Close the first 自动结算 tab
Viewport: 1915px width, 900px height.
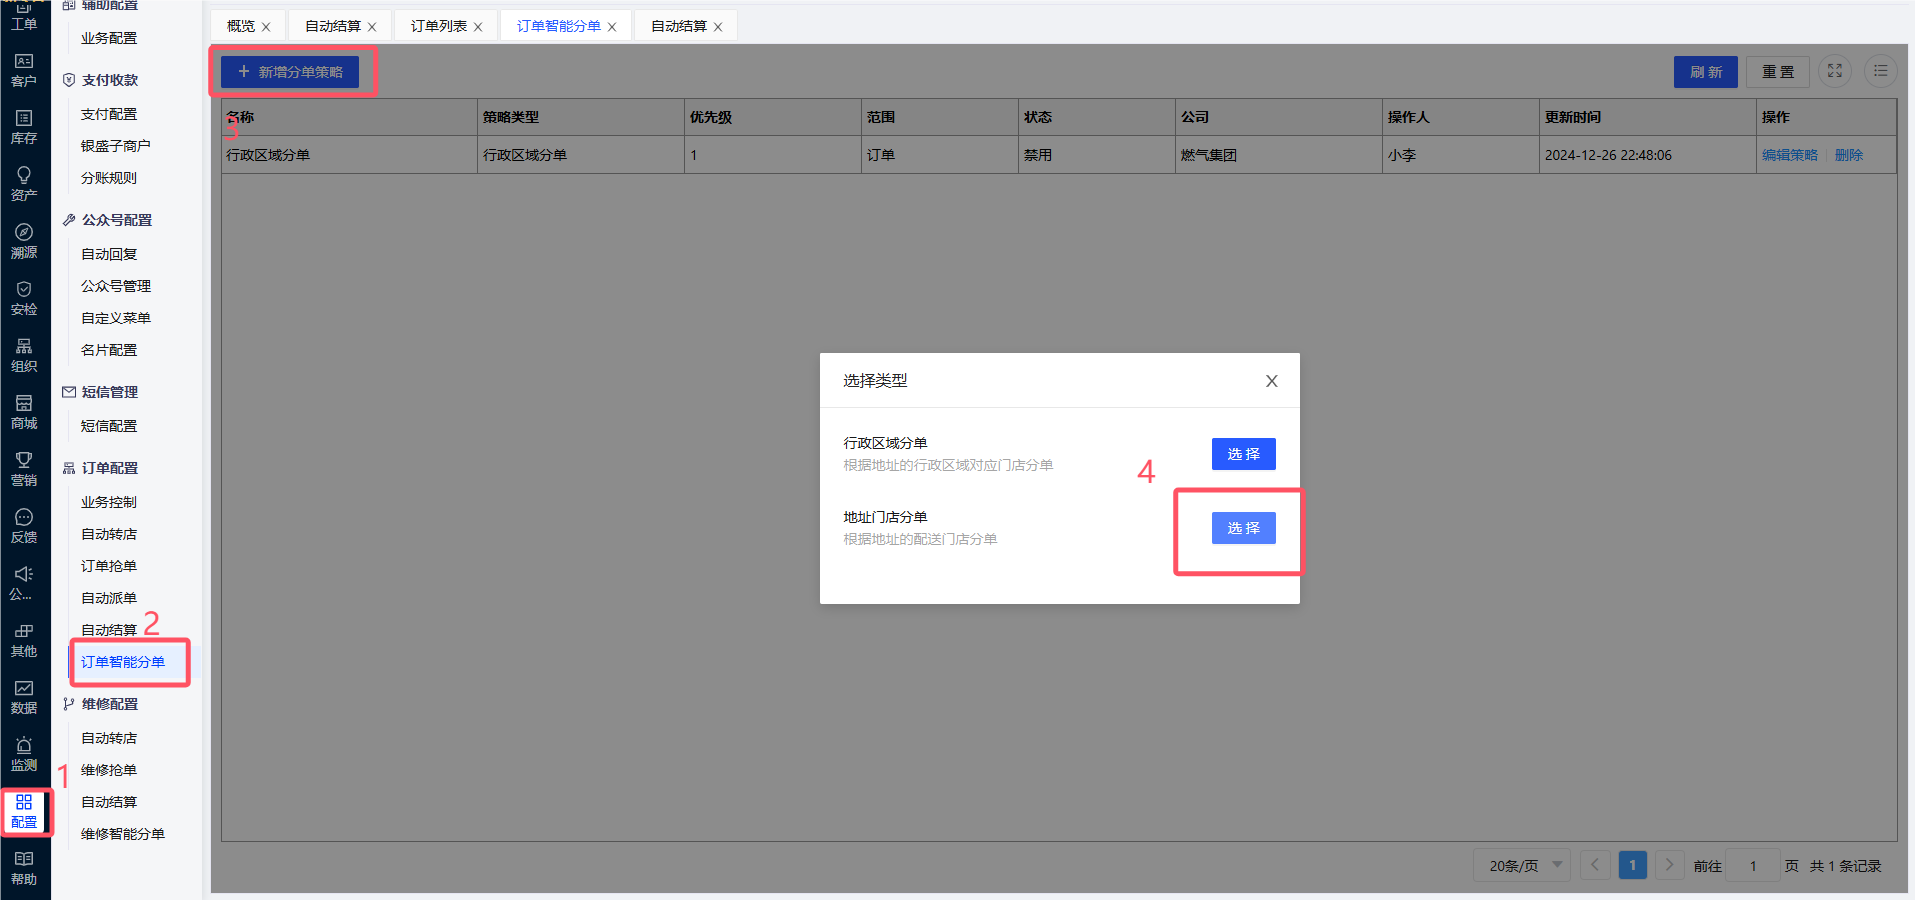coord(372,27)
